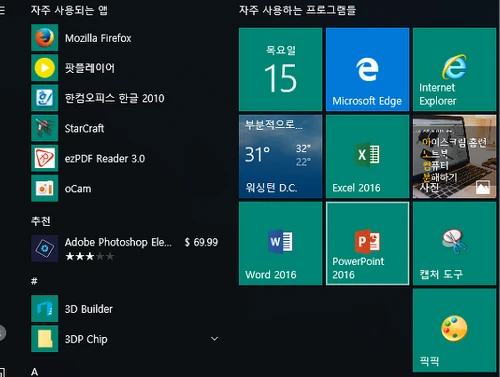Viewport: 500px width, 377px height.
Task: Launch the Excel 2016 tile
Action: tap(367, 156)
